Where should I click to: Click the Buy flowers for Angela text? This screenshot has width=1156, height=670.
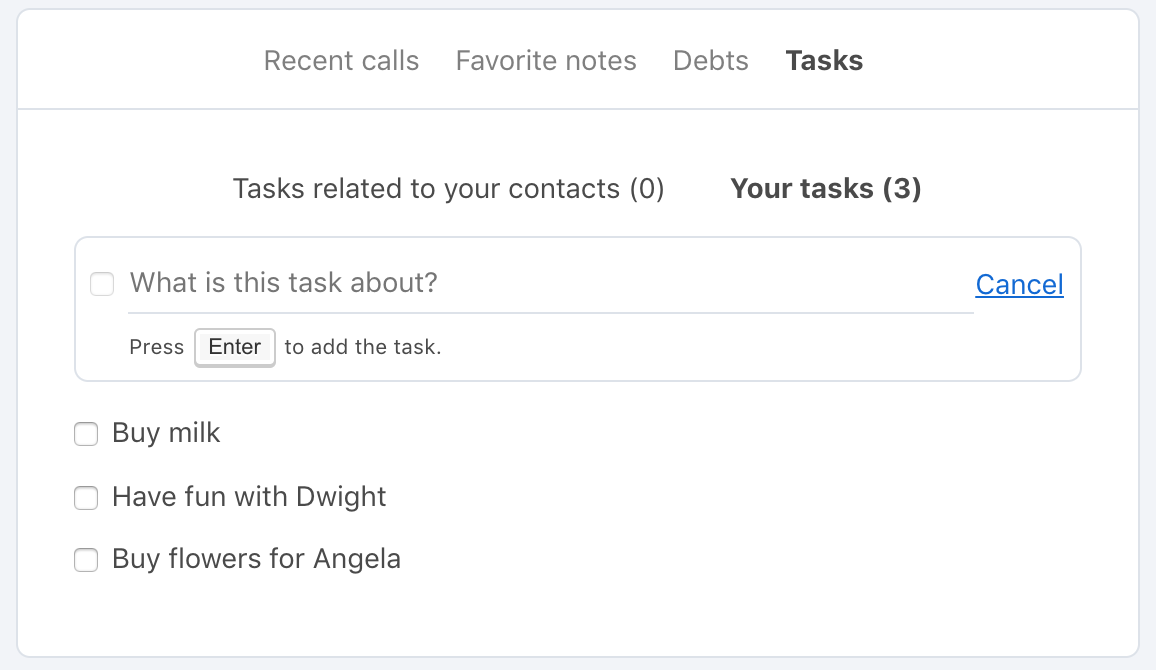pos(257,559)
